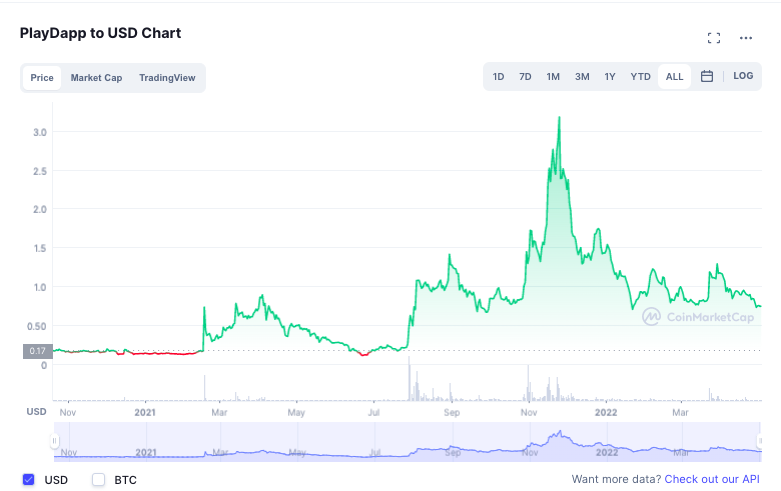Switch to the TradingView tab
Viewport: 781px width, 491px height.
click(x=167, y=78)
